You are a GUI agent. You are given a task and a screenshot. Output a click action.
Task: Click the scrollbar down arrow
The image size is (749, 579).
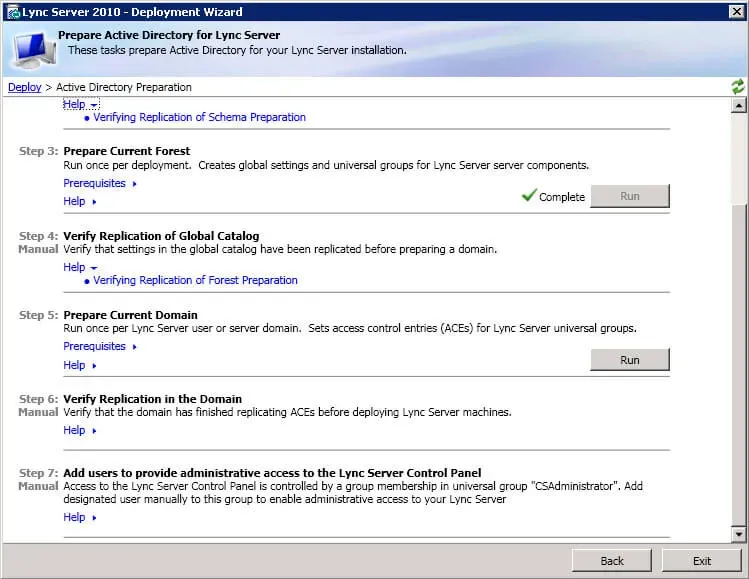coord(738,534)
